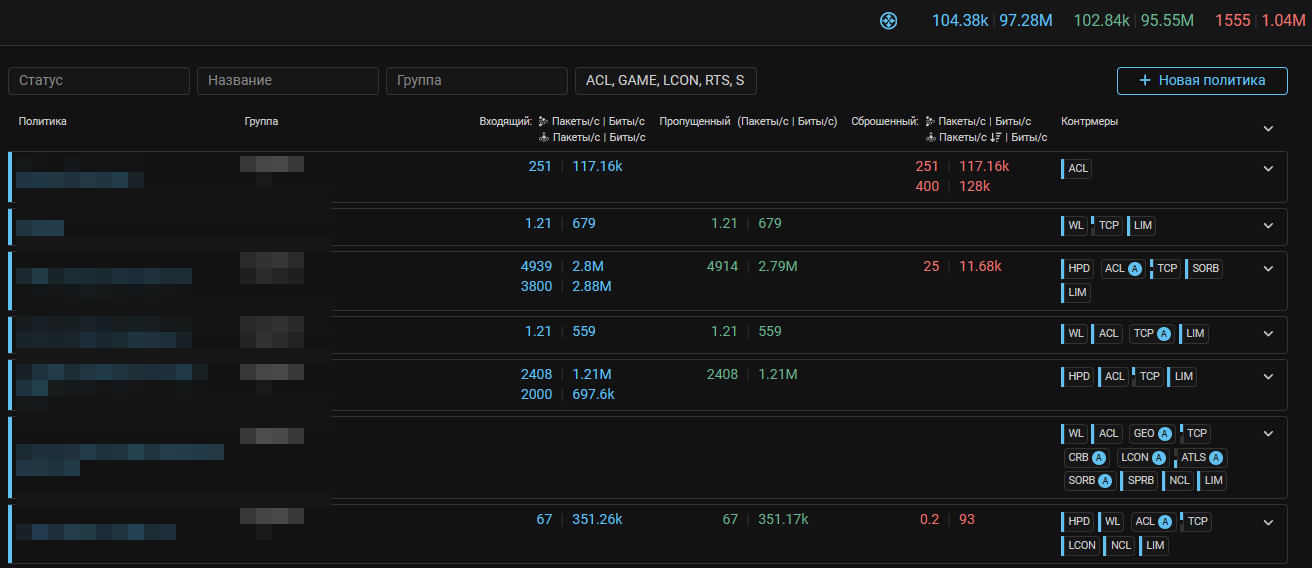Viewport: 1312px width, 568px height.
Task: Click the Название filter input
Action: 287,81
